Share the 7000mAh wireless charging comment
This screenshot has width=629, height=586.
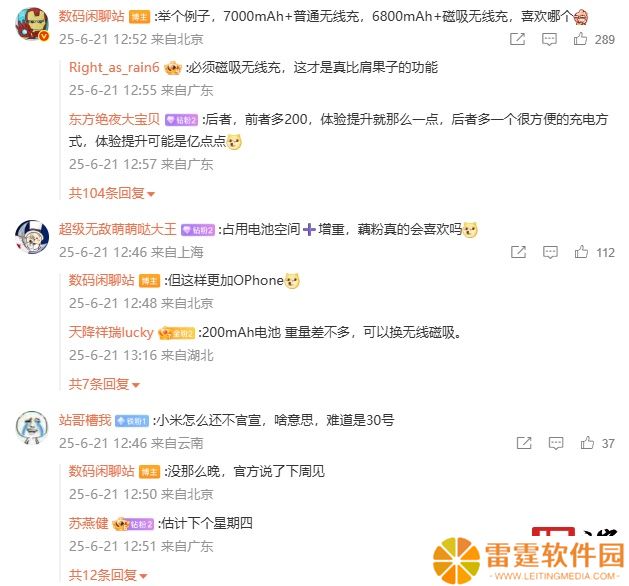tap(517, 39)
